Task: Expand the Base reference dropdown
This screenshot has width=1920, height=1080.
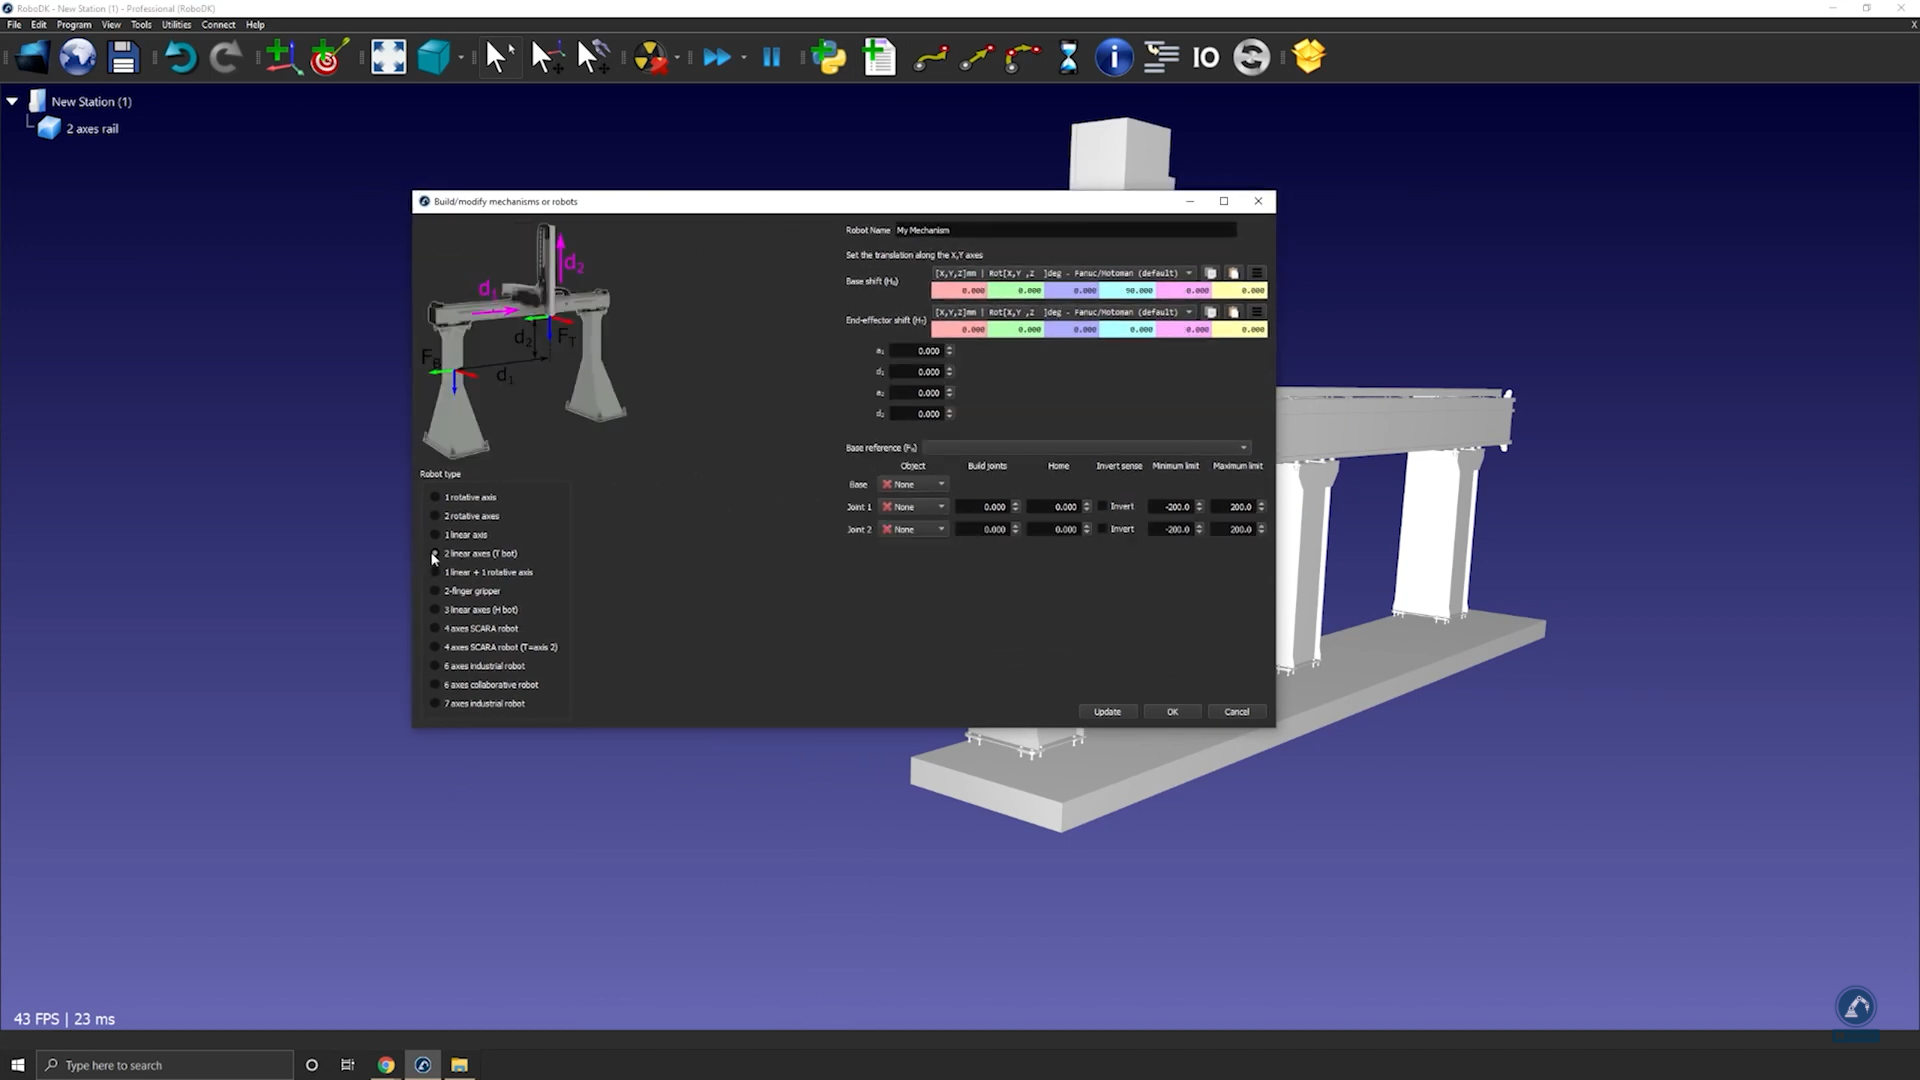Action: coord(1086,448)
